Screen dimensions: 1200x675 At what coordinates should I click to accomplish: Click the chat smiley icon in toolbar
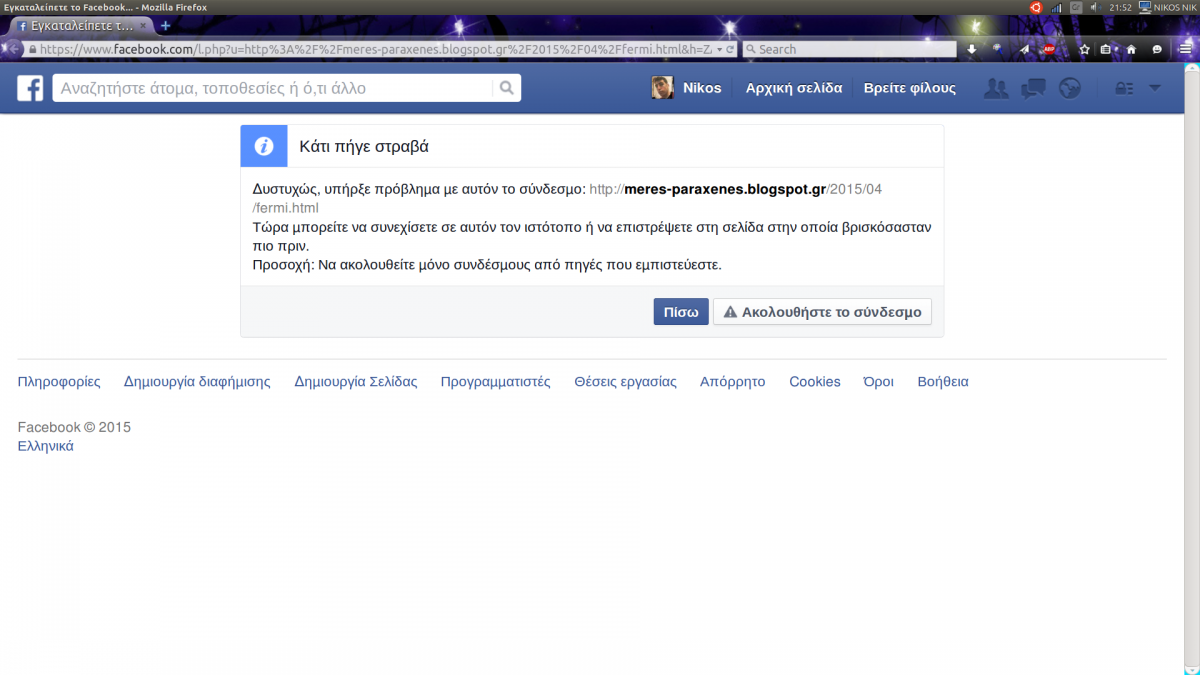pos(1157,49)
